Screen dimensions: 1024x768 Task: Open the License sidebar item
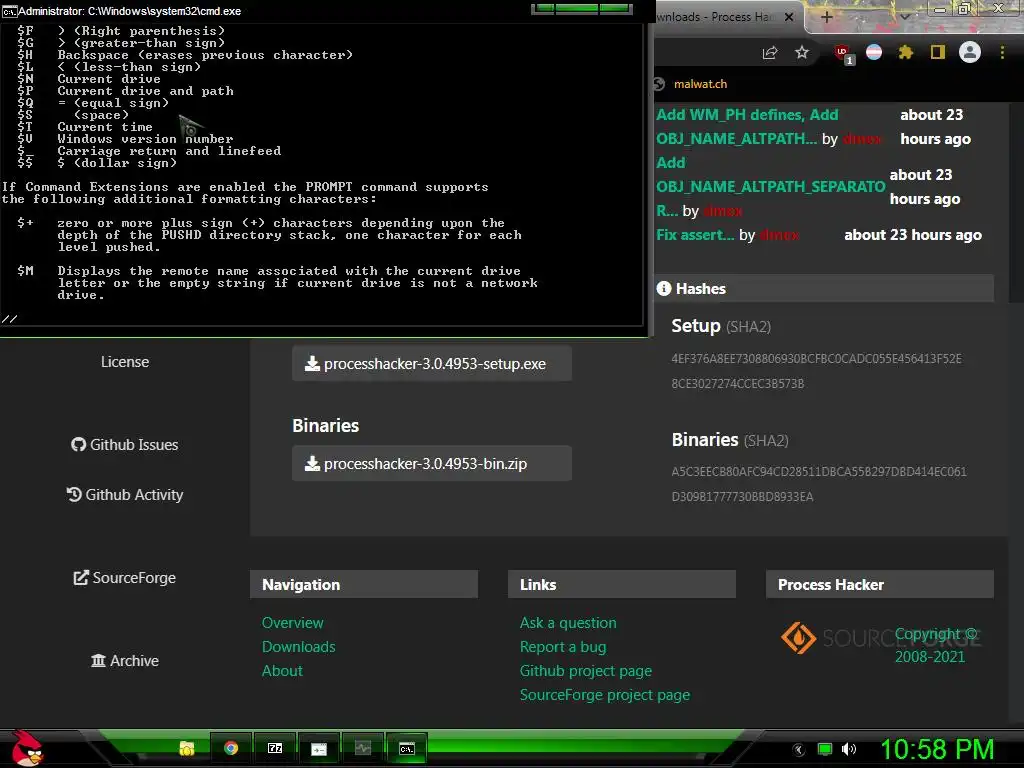pyautogui.click(x=125, y=362)
